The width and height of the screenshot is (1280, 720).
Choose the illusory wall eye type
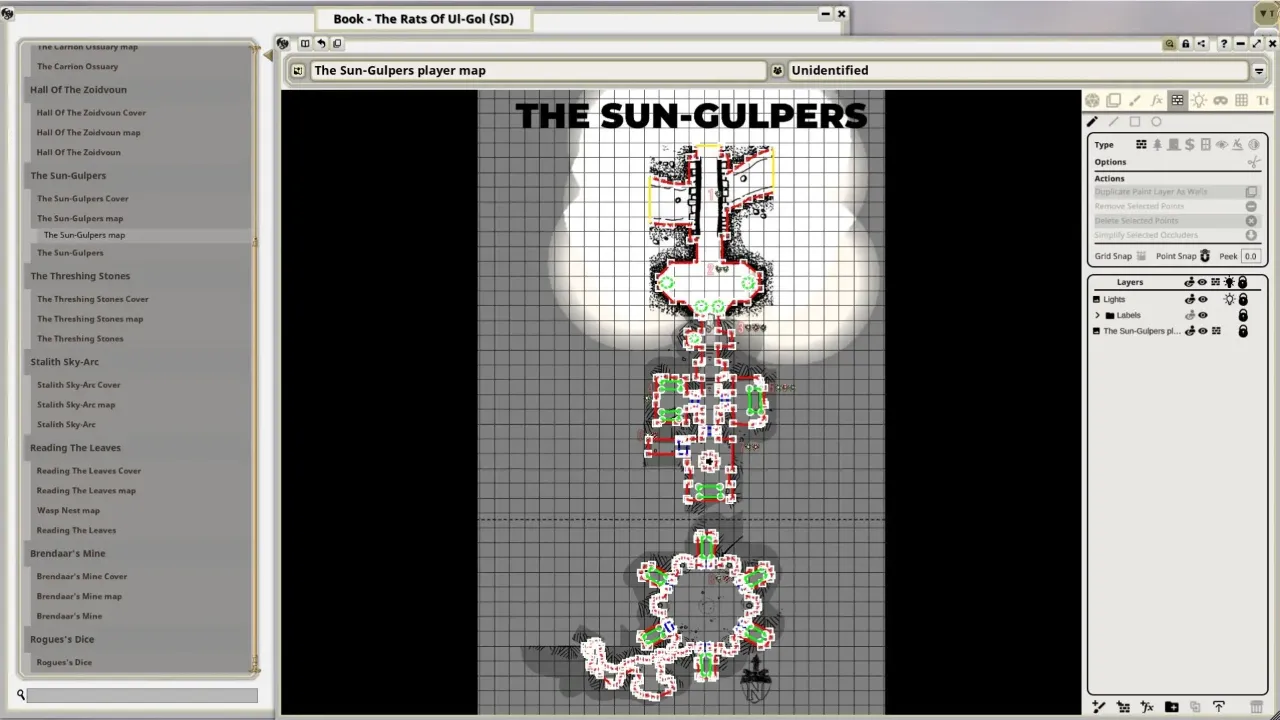[1222, 145]
